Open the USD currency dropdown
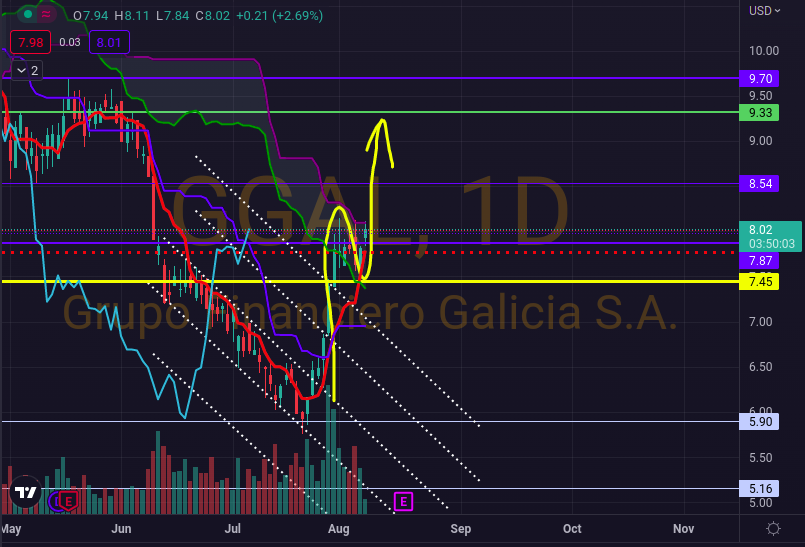The width and height of the screenshot is (805, 547). [x=765, y=10]
